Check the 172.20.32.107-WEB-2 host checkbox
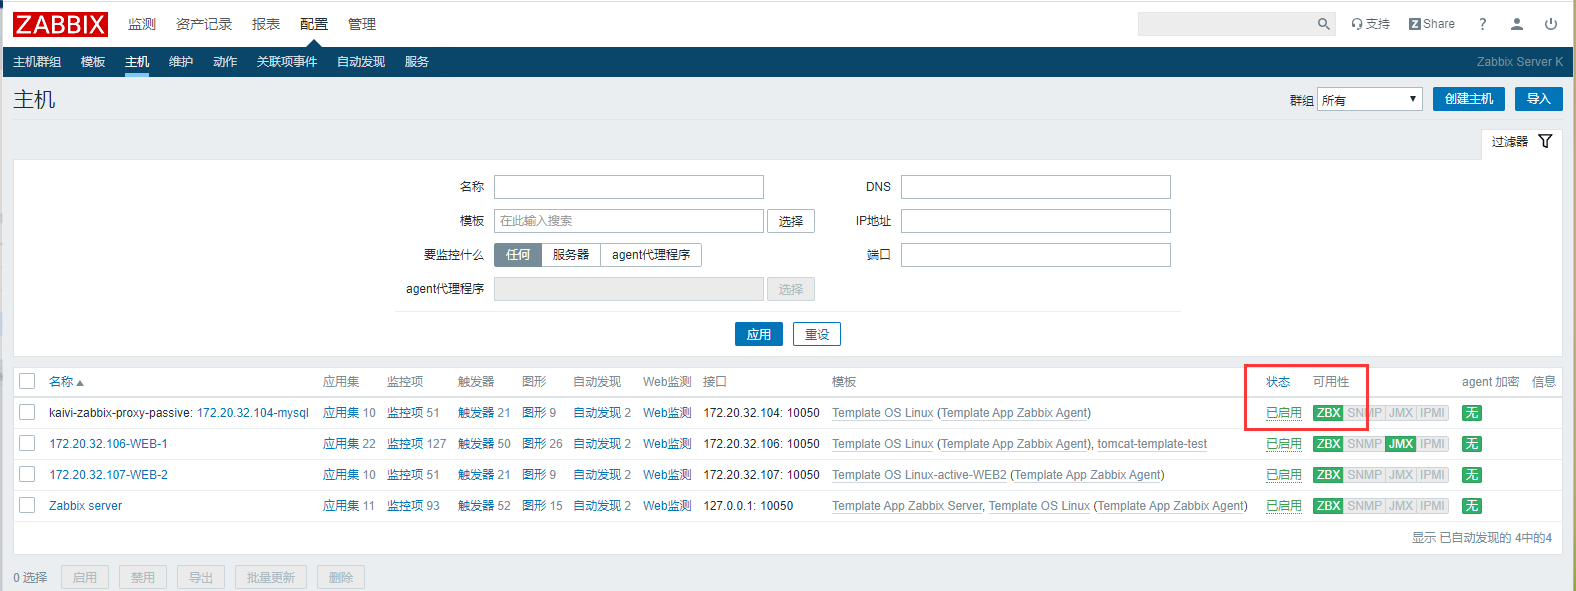This screenshot has width=1576, height=591. click(27, 474)
